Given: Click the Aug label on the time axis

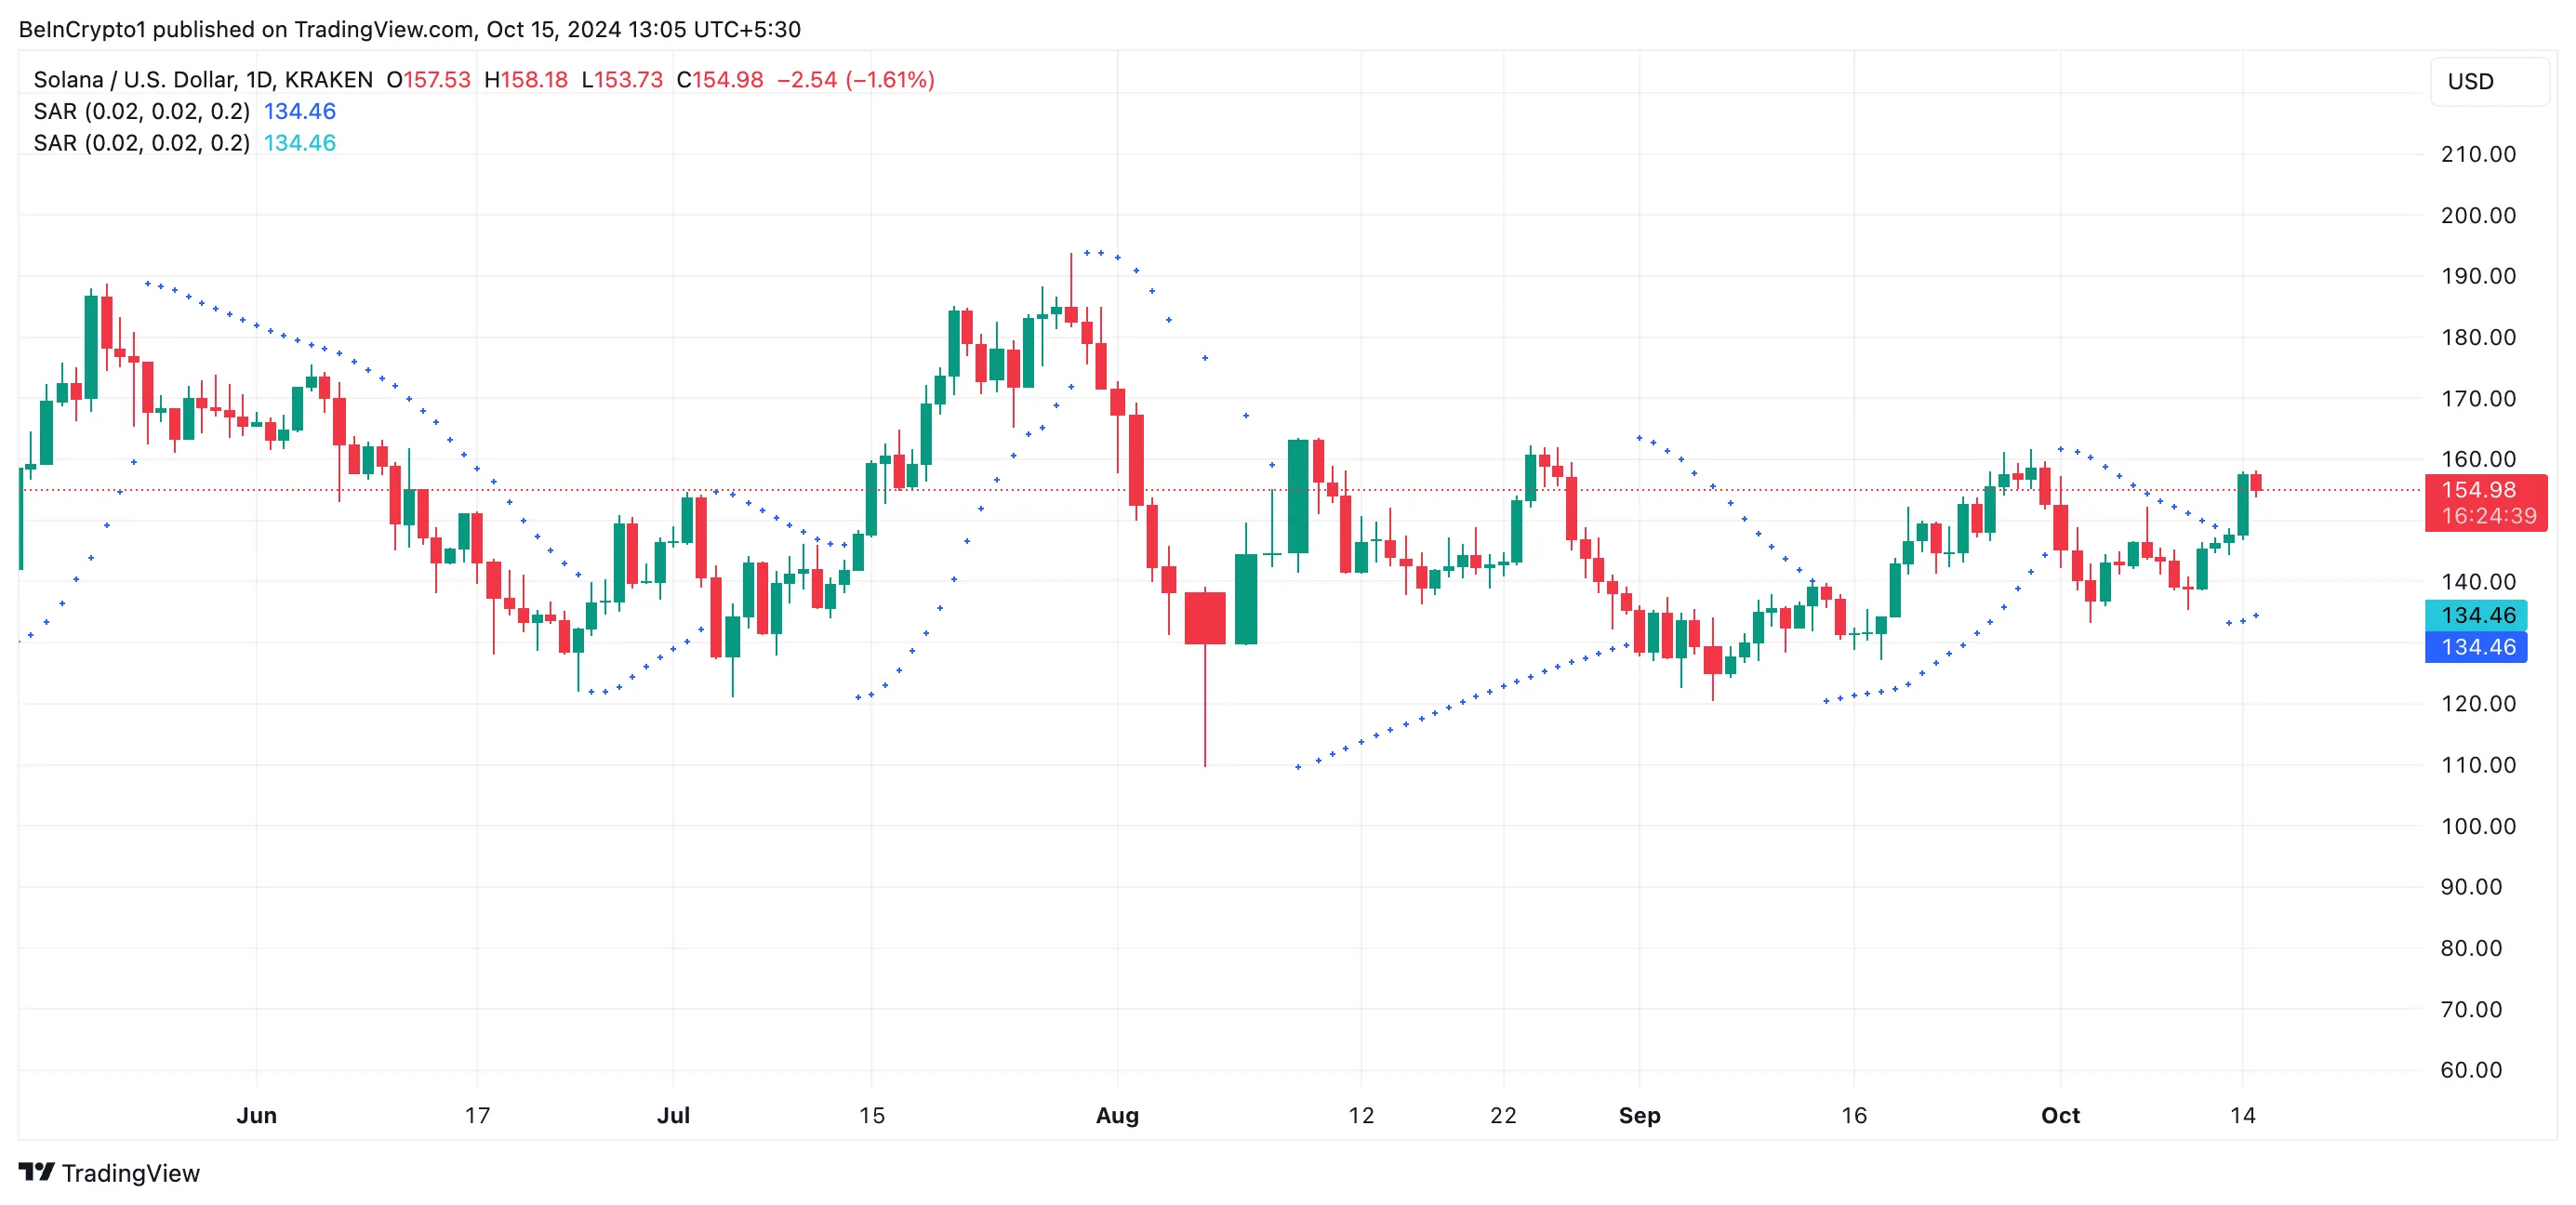Looking at the screenshot, I should pyautogui.click(x=1117, y=1115).
